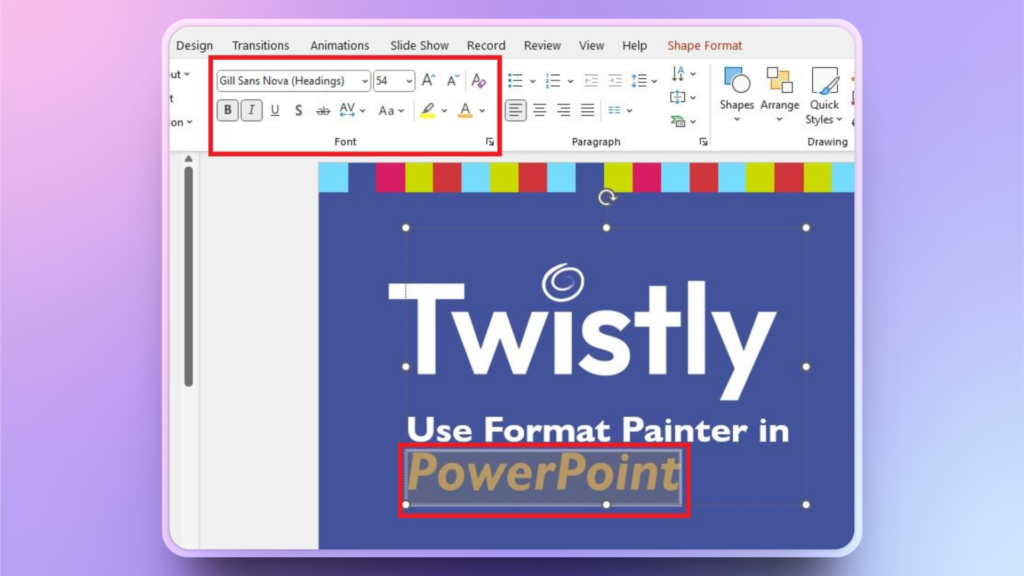Open the Font dialog launcher
Viewport: 1024px width, 576px height.
[490, 142]
